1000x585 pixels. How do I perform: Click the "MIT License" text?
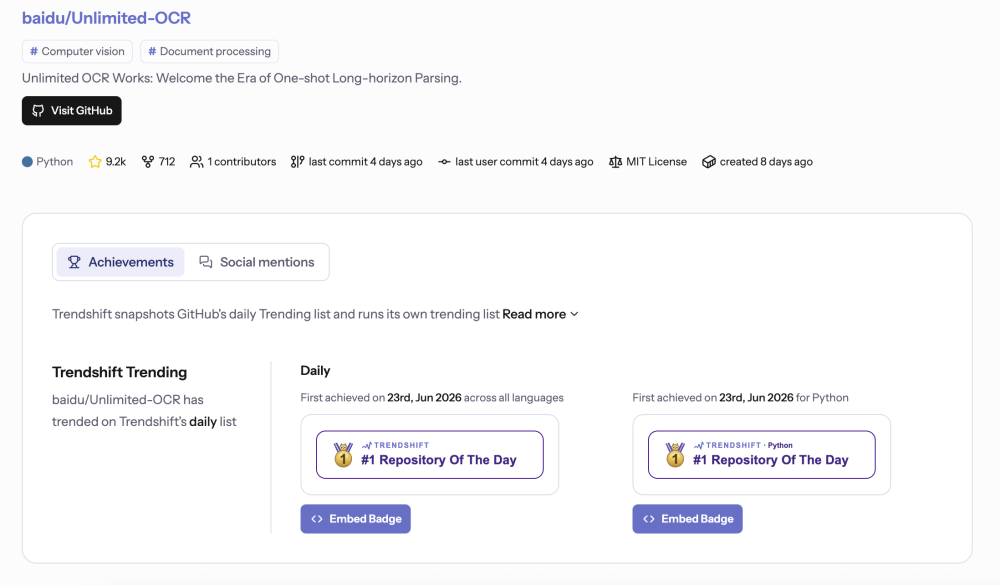click(x=656, y=161)
